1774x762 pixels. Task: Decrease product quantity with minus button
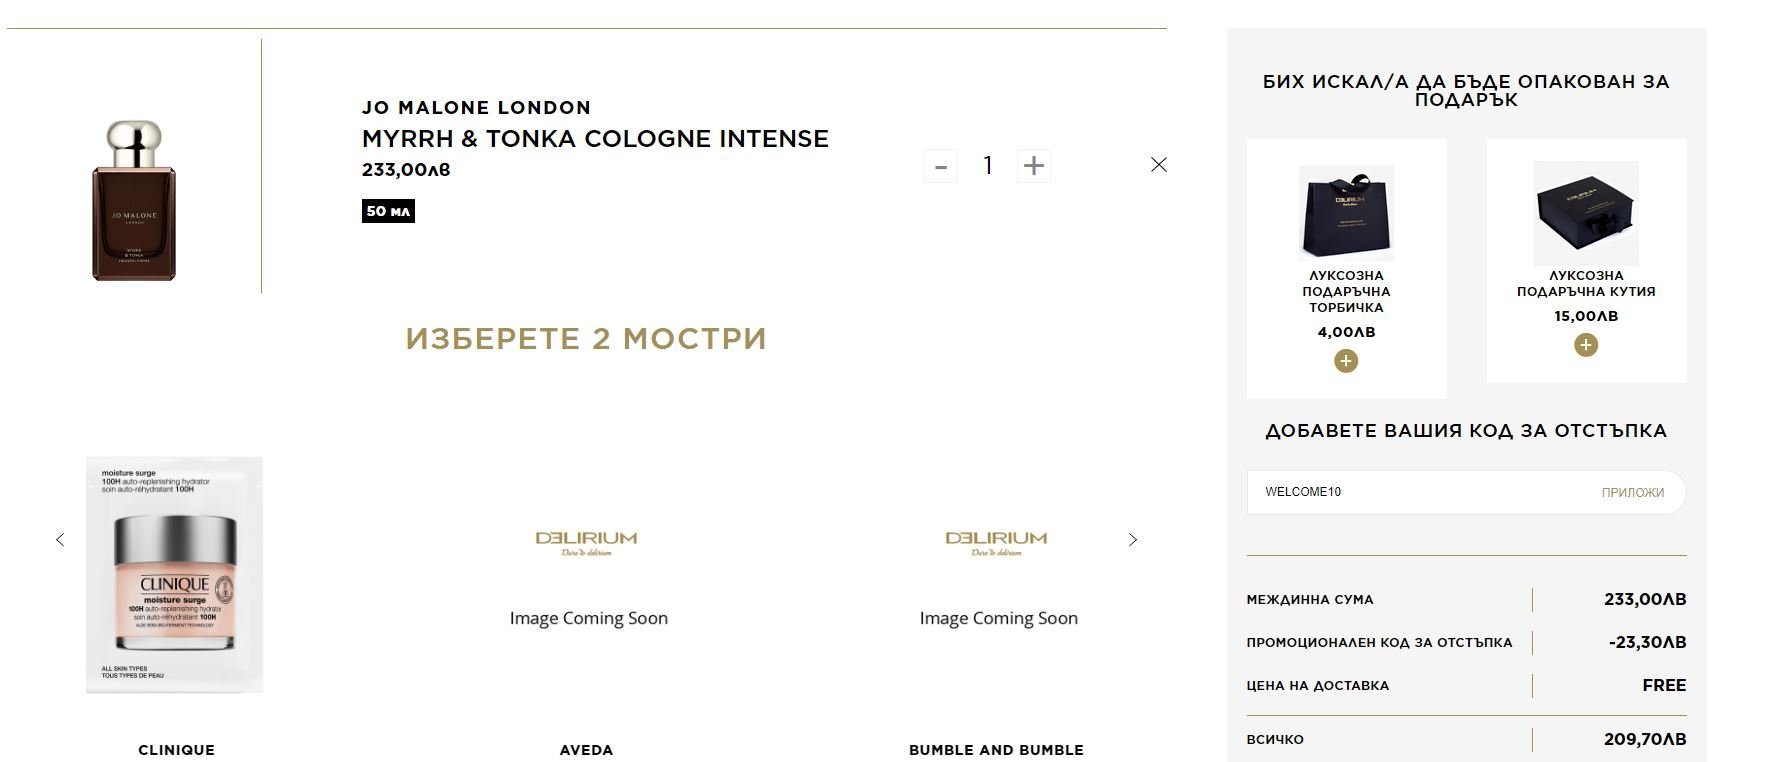[940, 166]
